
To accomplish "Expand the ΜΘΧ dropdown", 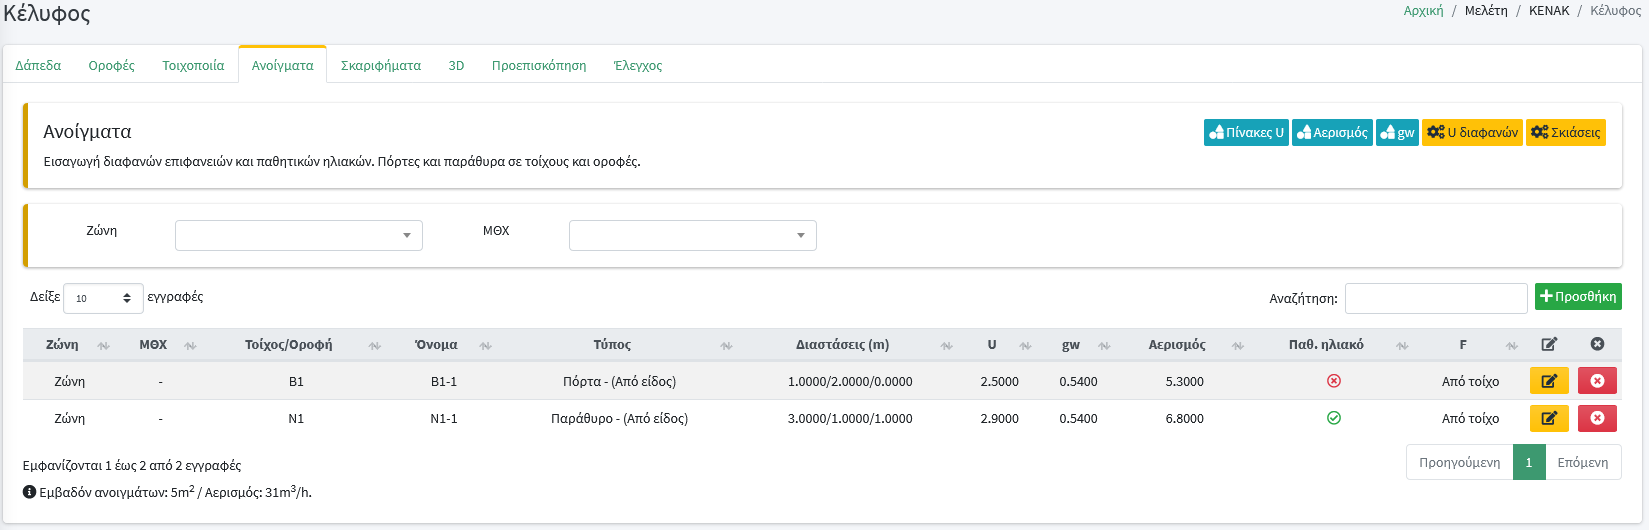I will [692, 235].
